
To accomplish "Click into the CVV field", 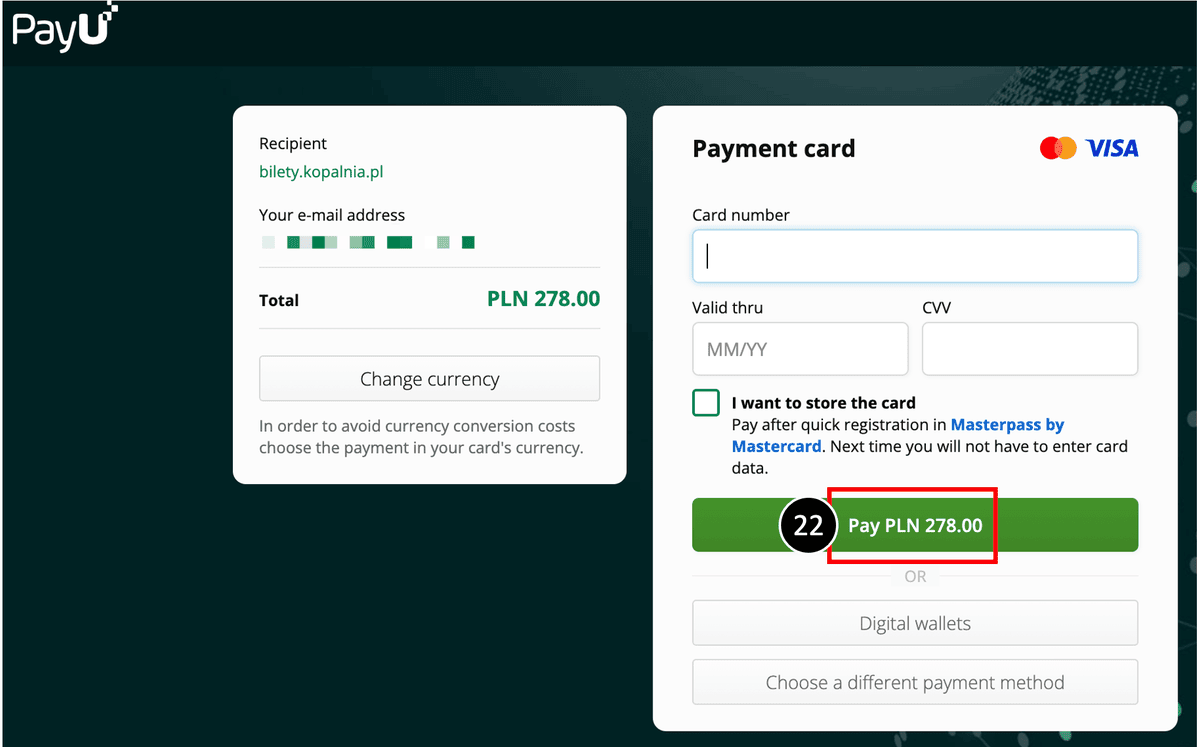I will 1030,349.
